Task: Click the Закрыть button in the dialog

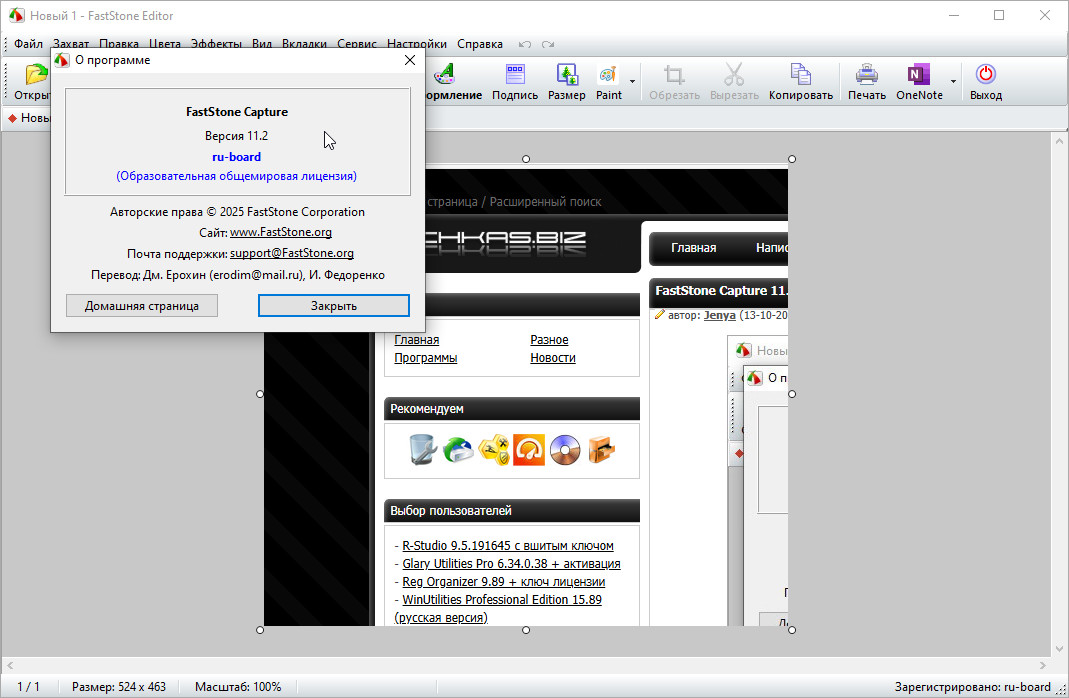Action: click(333, 306)
